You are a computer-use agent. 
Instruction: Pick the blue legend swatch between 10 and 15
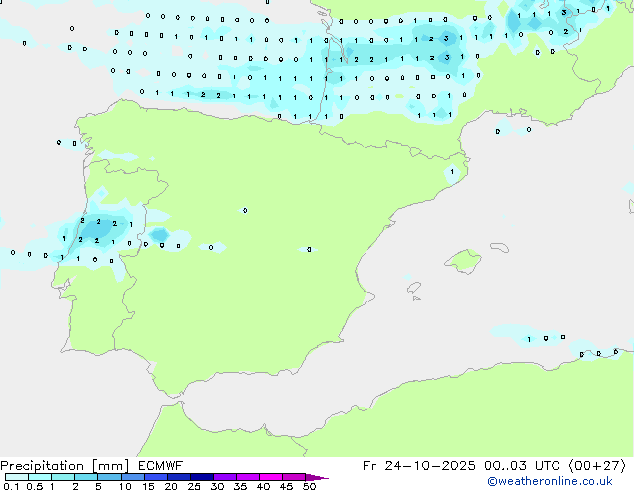[133, 477]
